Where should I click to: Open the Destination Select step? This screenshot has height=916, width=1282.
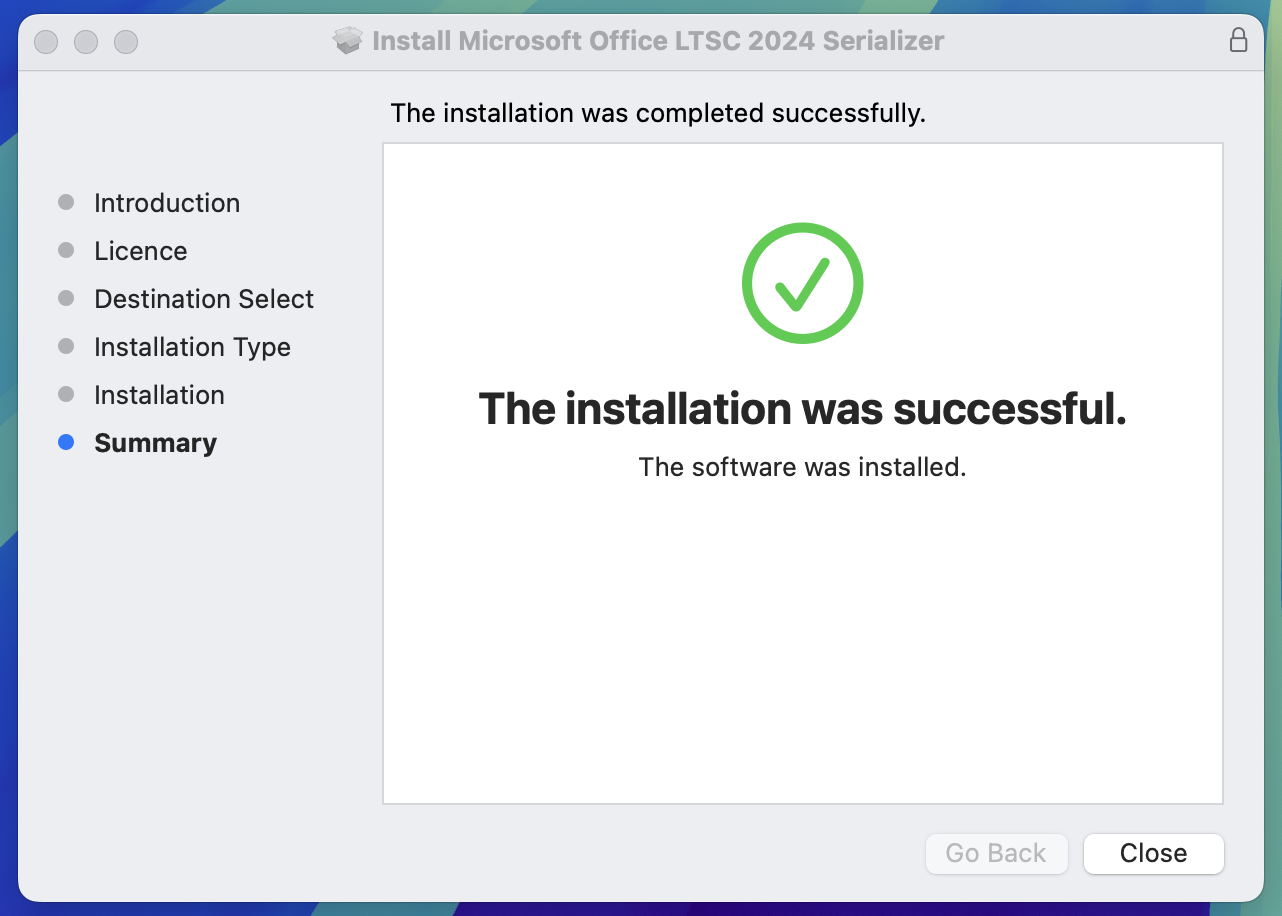[x=204, y=299]
